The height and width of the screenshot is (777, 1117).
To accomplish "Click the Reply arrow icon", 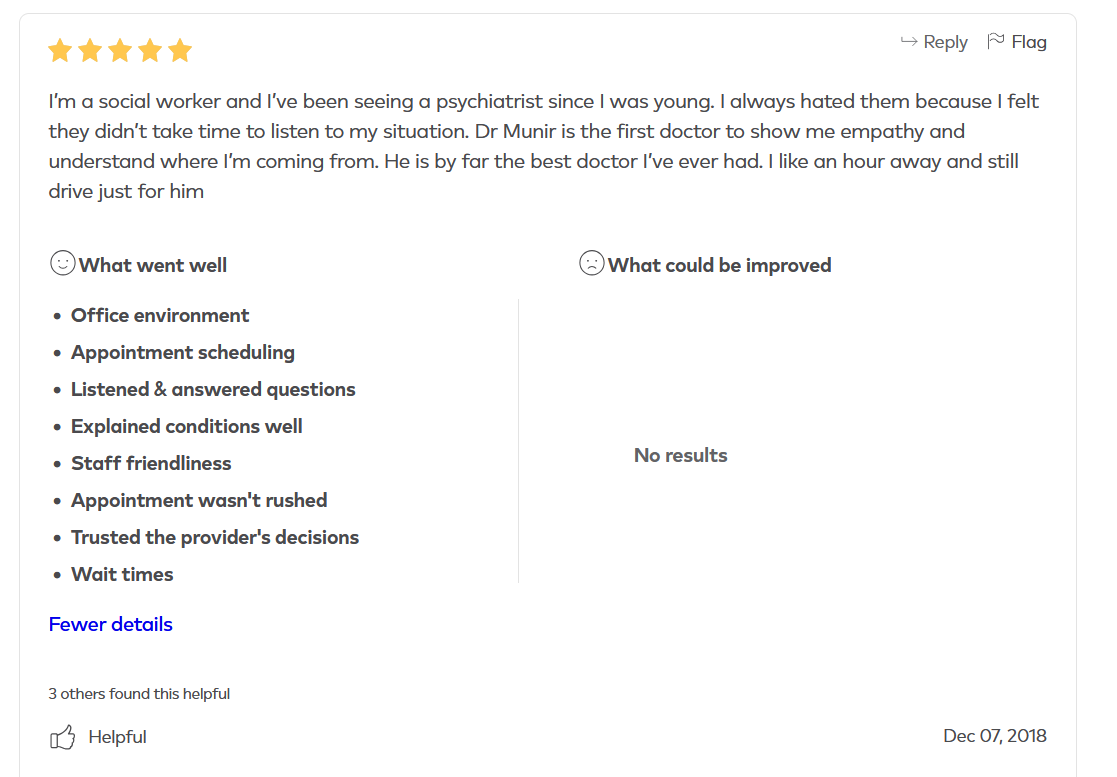I will (909, 41).
